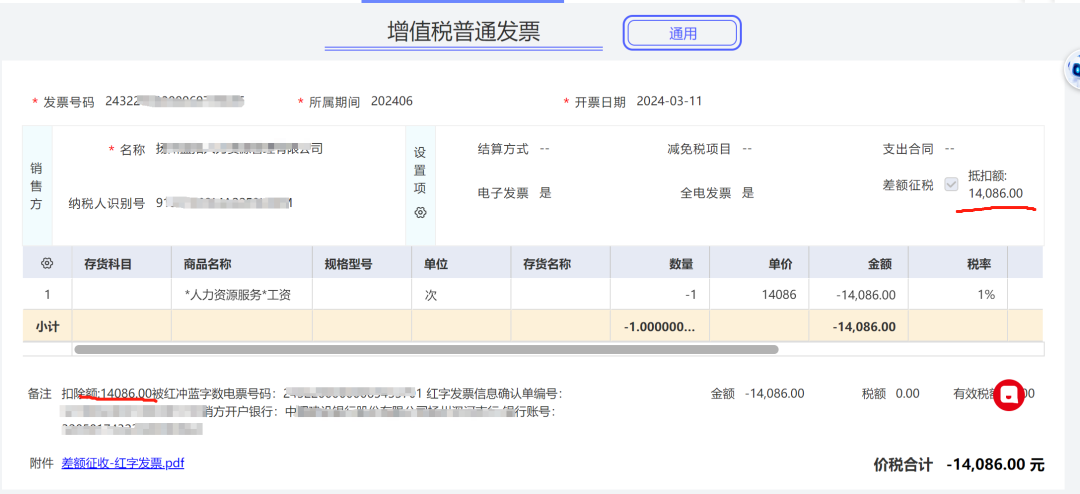The image size is (1080, 494).
Task: Click the 所属期间 value 202406
Action: pyautogui.click(x=392, y=101)
